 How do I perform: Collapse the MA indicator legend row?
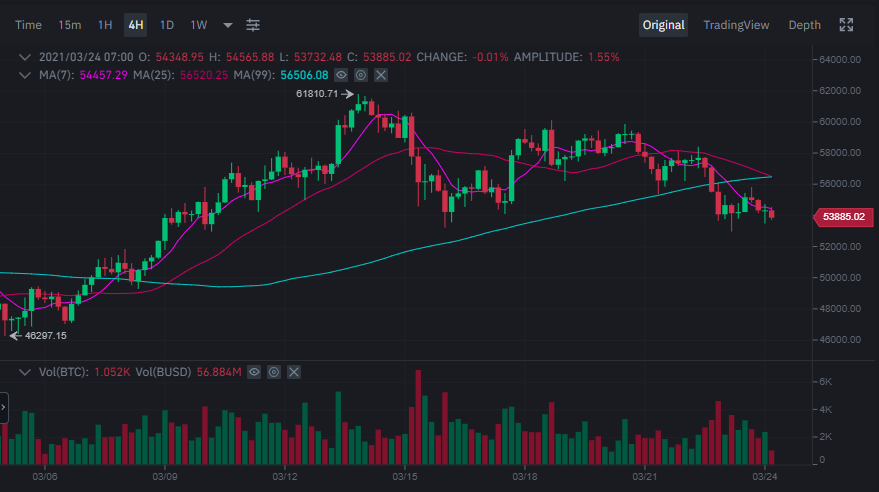tap(25, 75)
